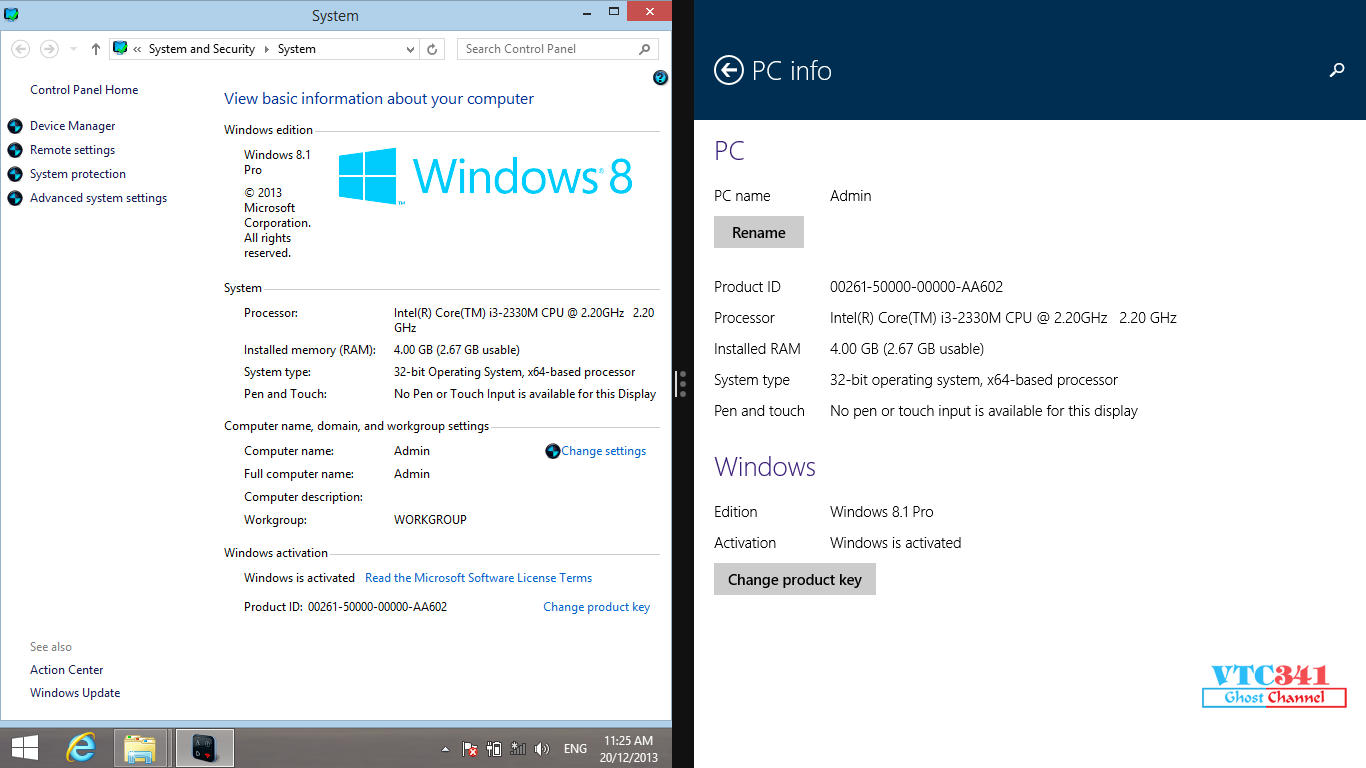Click the PC settings app on taskbar
1366x768 pixels.
(204, 748)
